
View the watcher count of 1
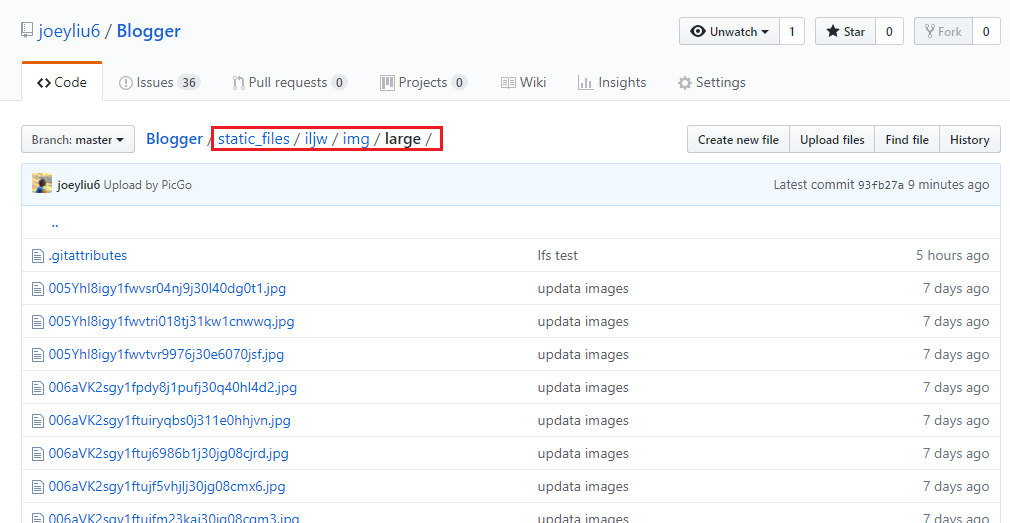[x=792, y=32]
